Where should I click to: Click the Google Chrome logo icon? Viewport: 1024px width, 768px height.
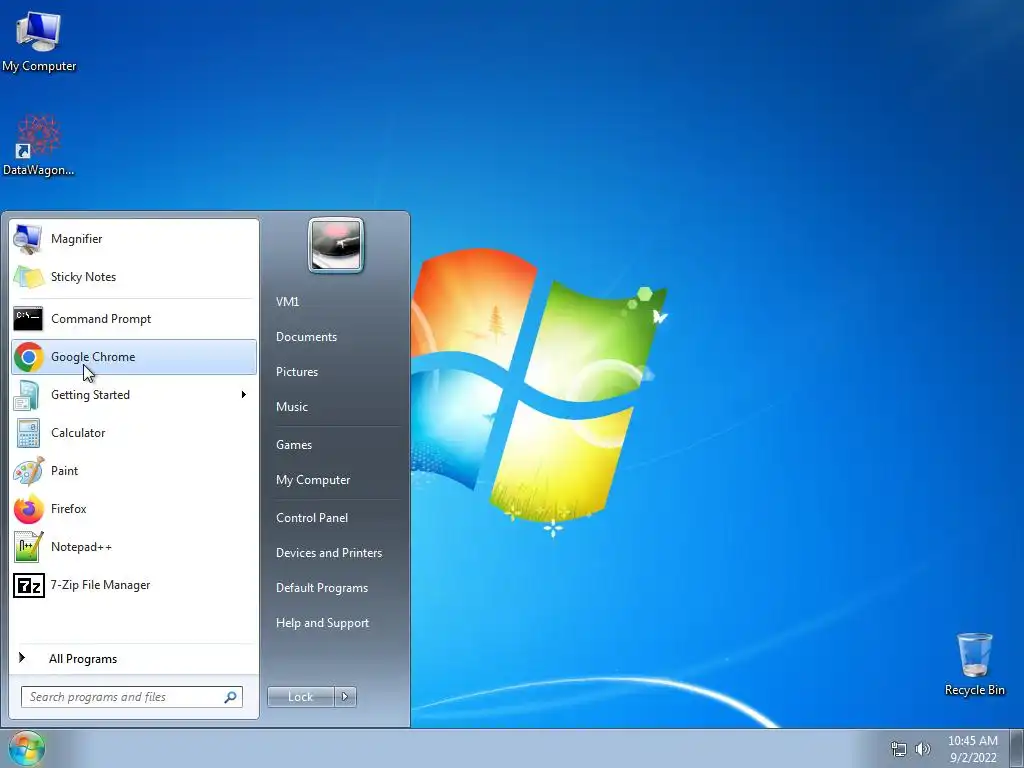[x=29, y=357]
